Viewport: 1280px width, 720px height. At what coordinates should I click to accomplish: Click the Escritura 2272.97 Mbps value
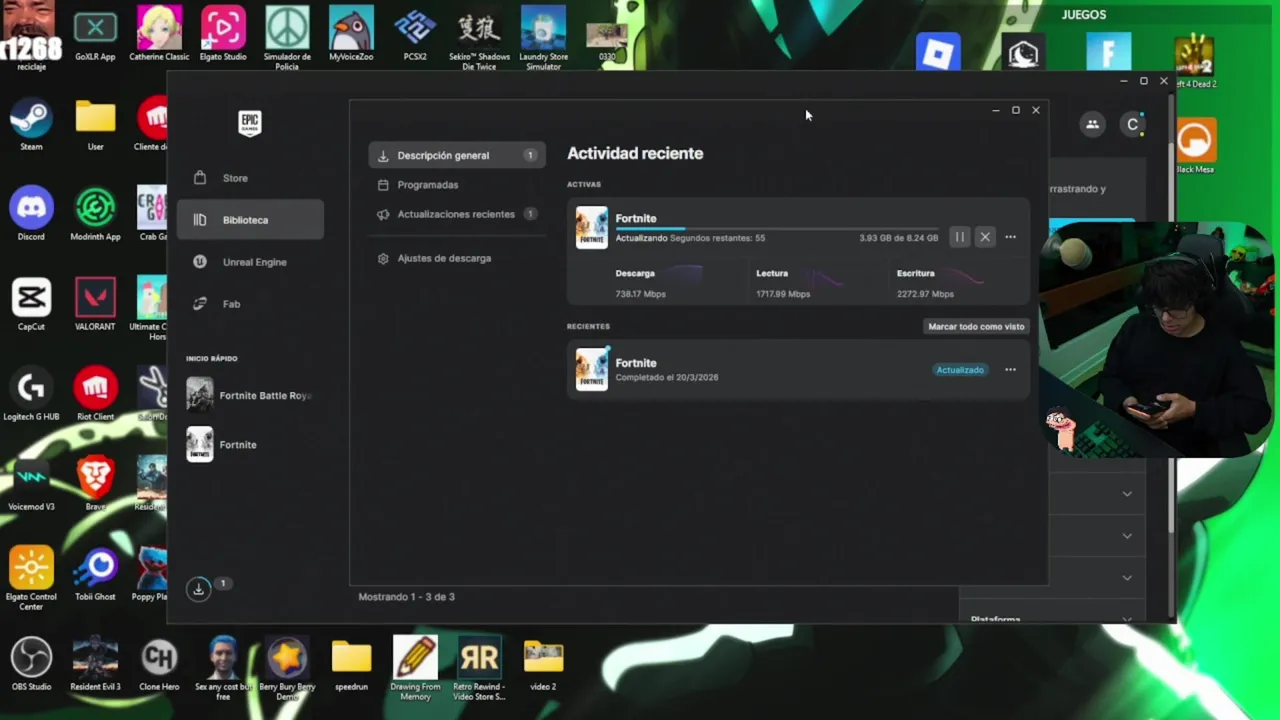[925, 294]
